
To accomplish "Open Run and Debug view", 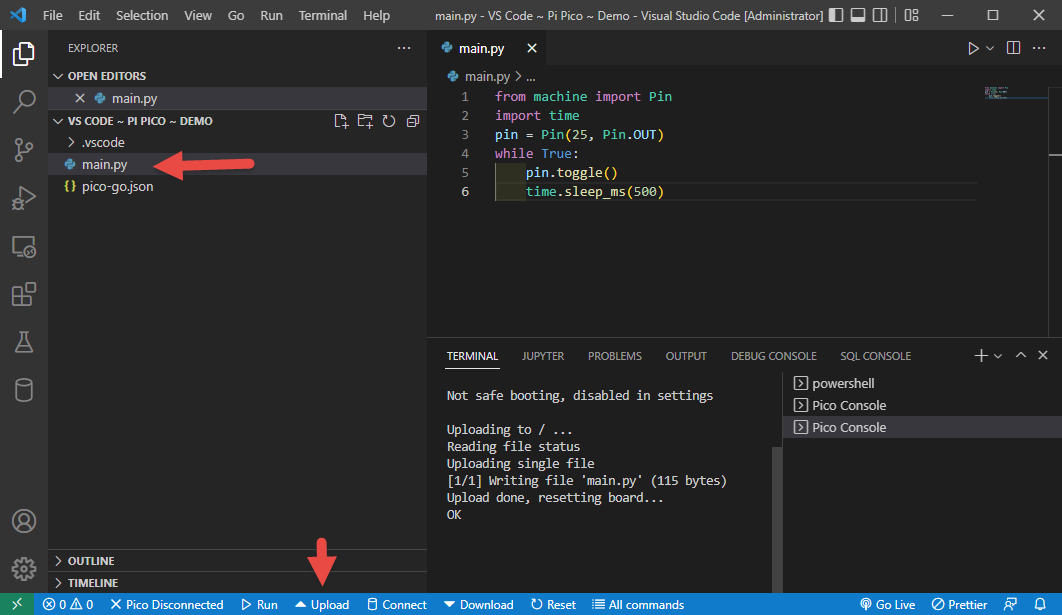I will pyautogui.click(x=23, y=198).
